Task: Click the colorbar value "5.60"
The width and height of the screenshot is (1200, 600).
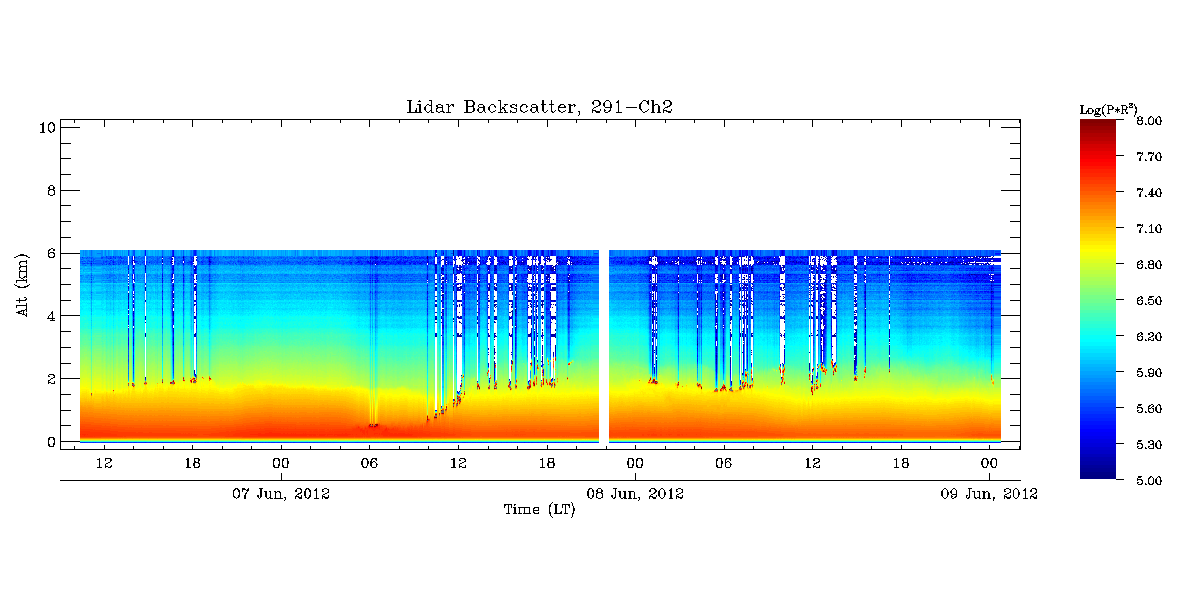Action: pos(1149,409)
